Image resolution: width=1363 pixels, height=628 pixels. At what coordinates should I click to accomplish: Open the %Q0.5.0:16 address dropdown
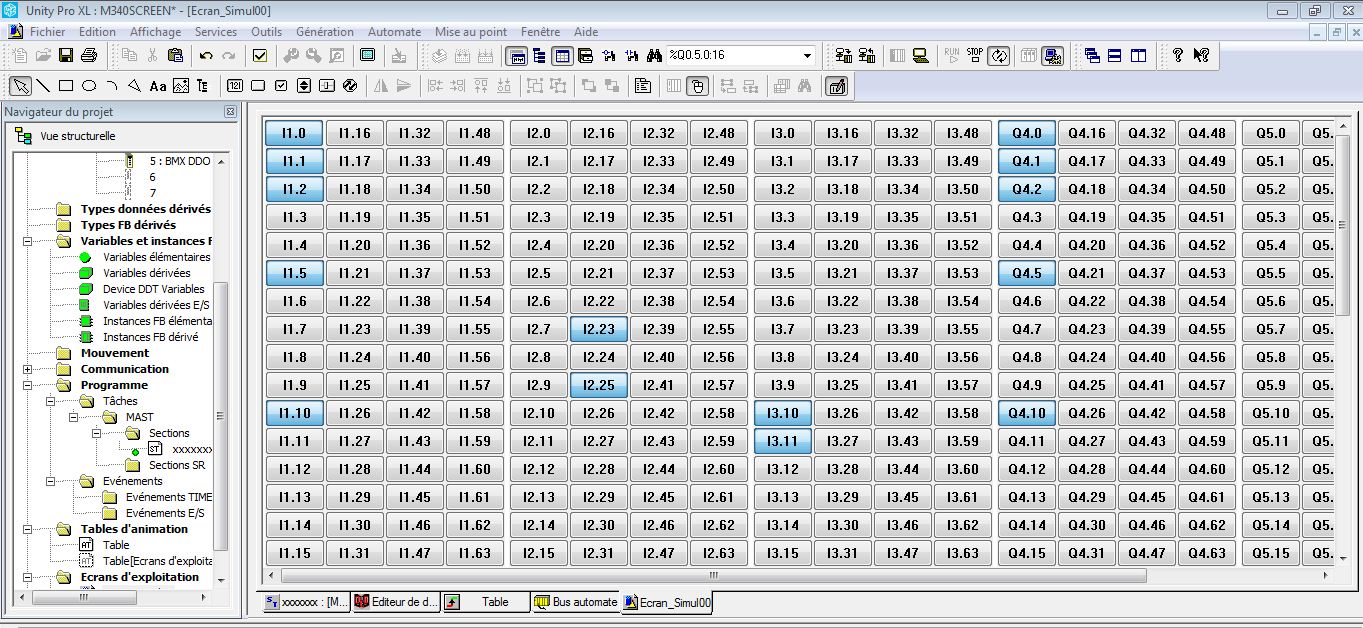pyautogui.click(x=807, y=55)
